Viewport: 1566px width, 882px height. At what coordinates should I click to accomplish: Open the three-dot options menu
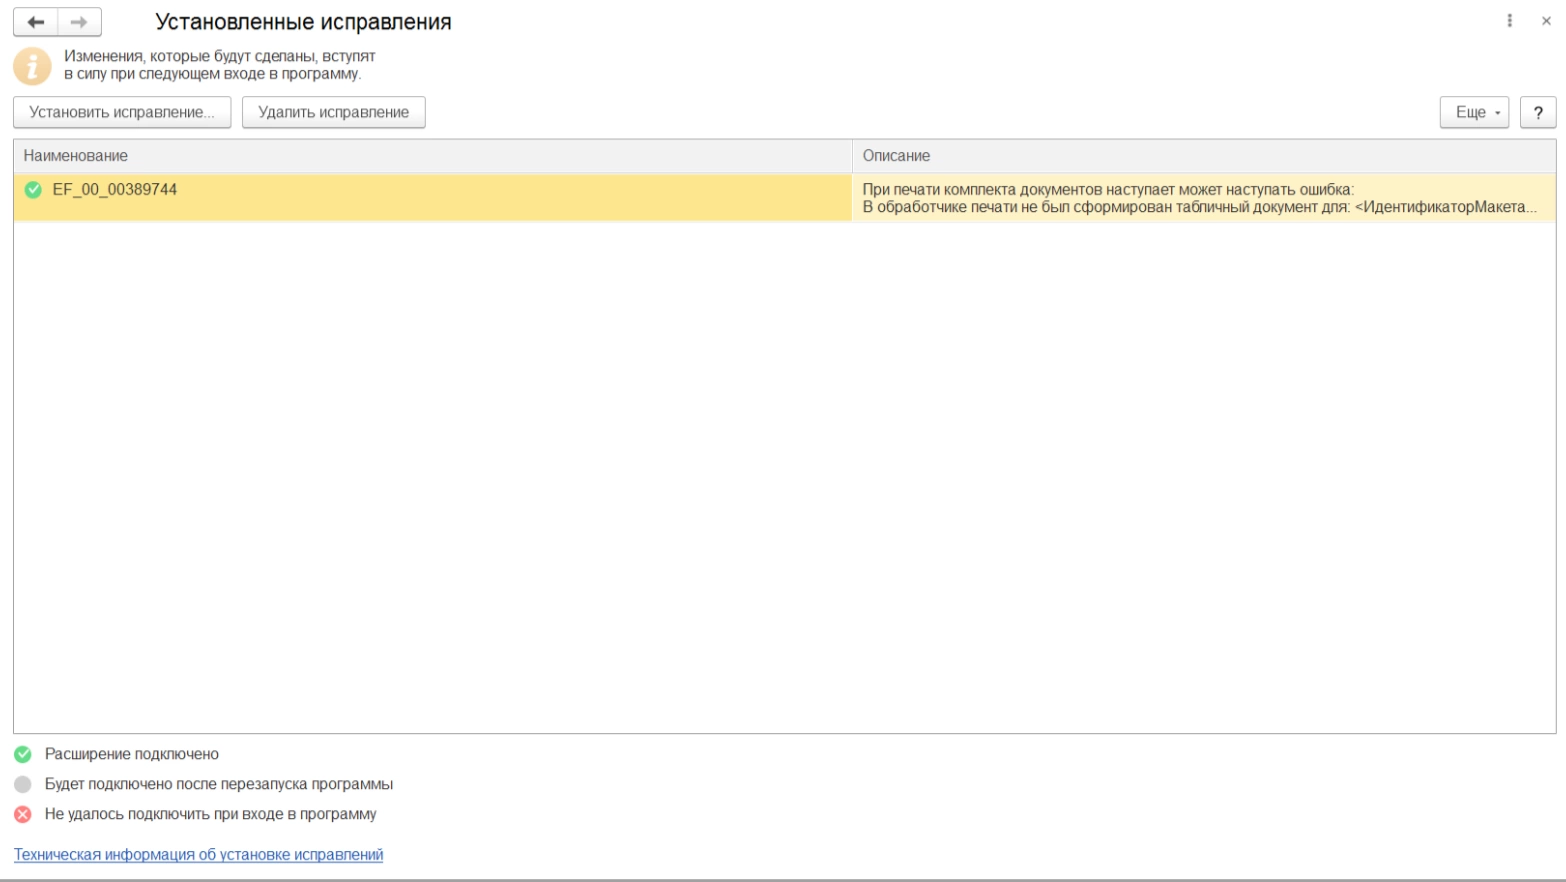click(x=1509, y=21)
